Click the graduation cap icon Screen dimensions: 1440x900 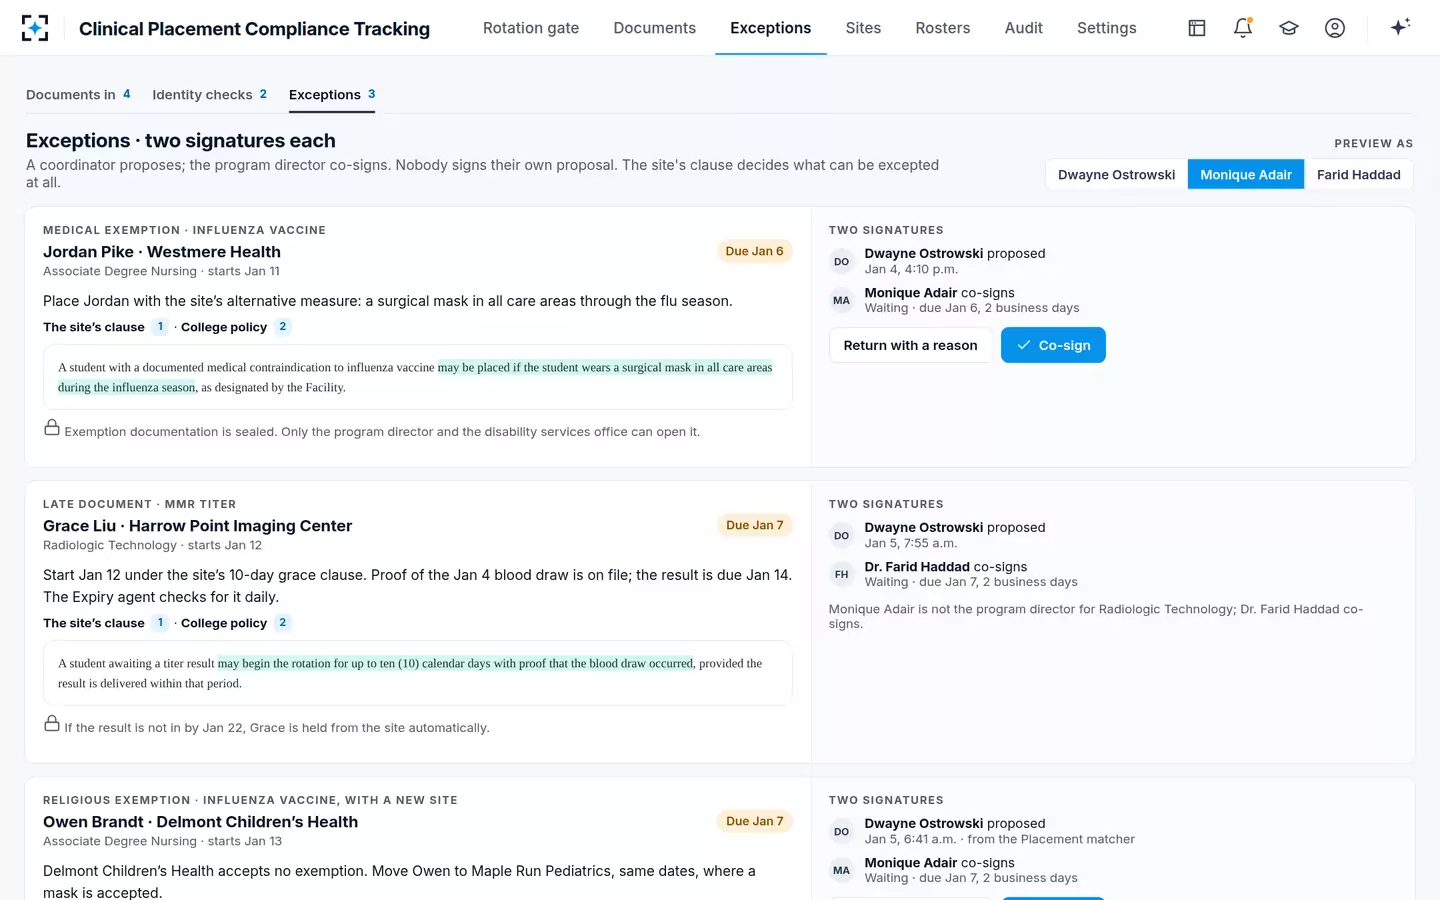point(1289,28)
